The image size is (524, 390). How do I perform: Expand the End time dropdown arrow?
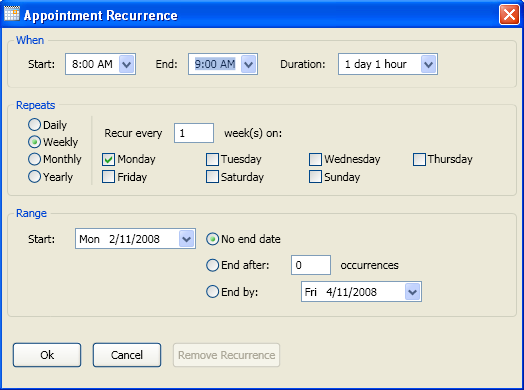click(x=248, y=64)
